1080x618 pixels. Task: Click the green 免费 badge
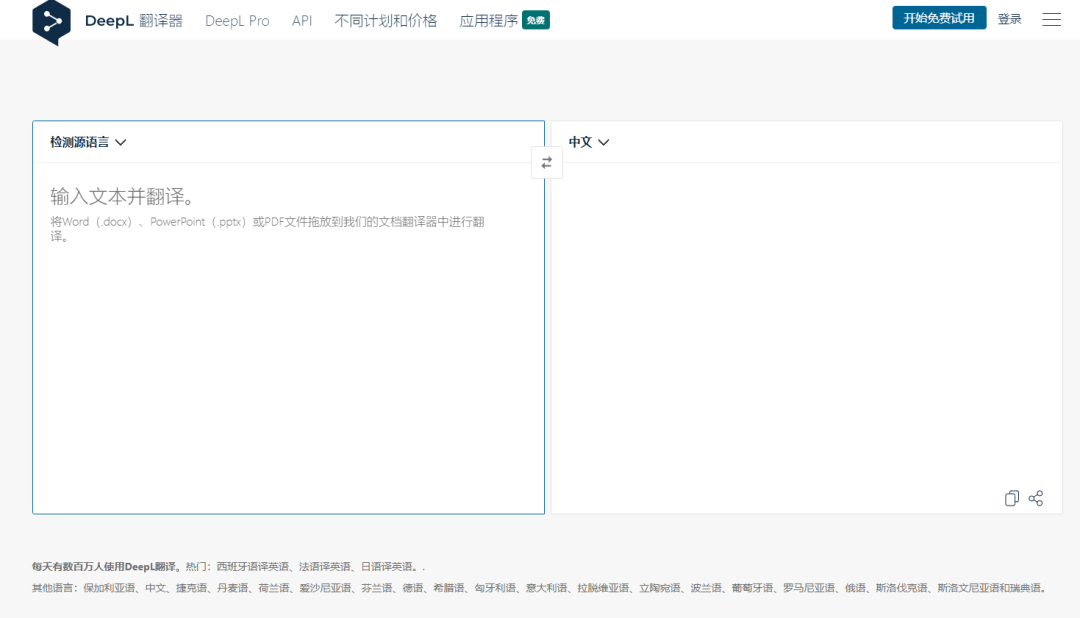[536, 20]
